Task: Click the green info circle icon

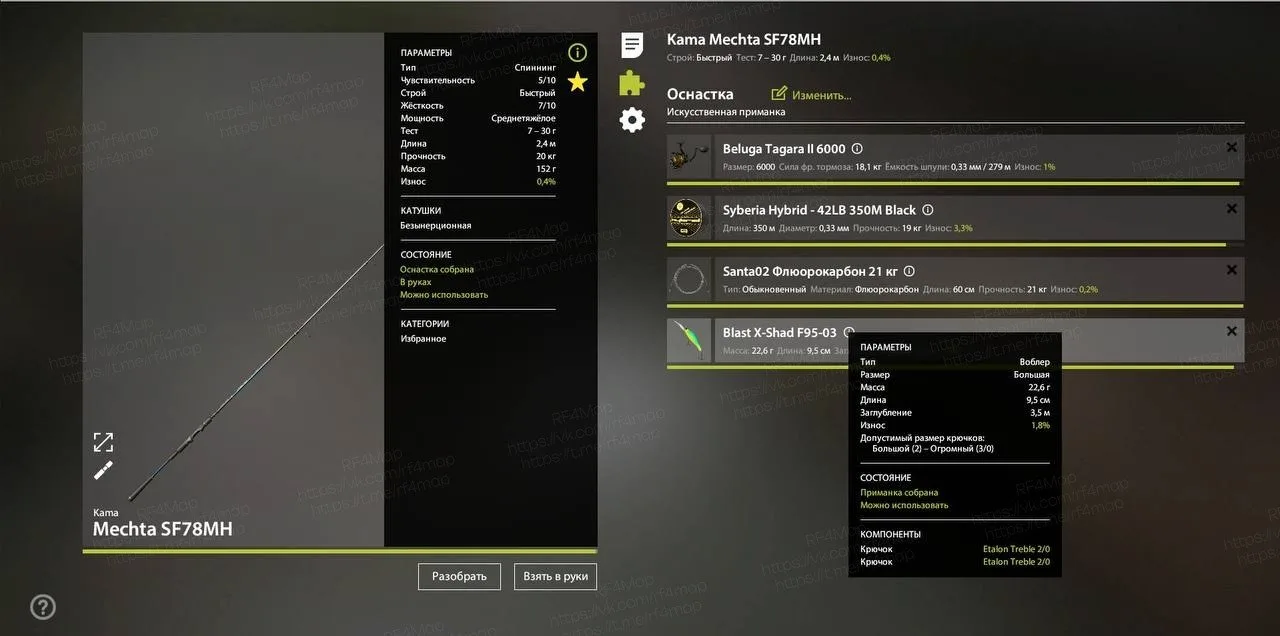Action: tap(577, 52)
